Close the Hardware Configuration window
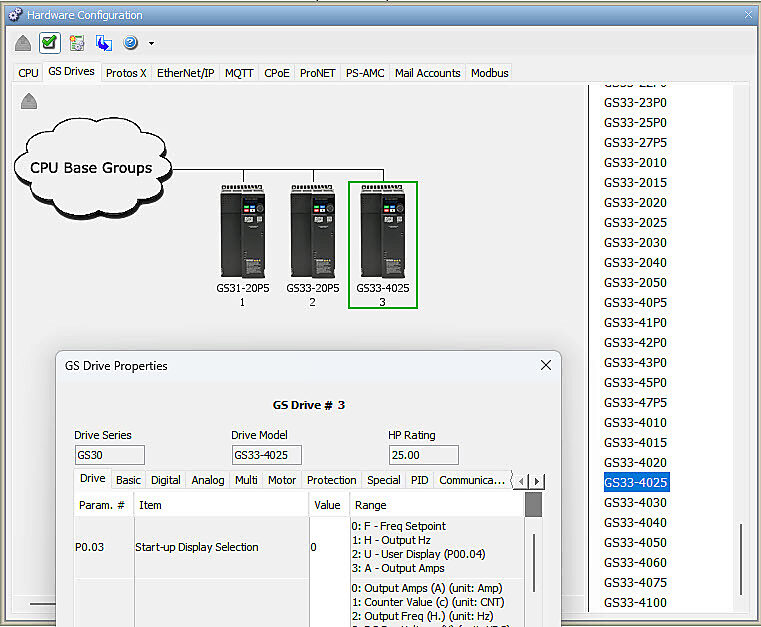 pos(748,15)
